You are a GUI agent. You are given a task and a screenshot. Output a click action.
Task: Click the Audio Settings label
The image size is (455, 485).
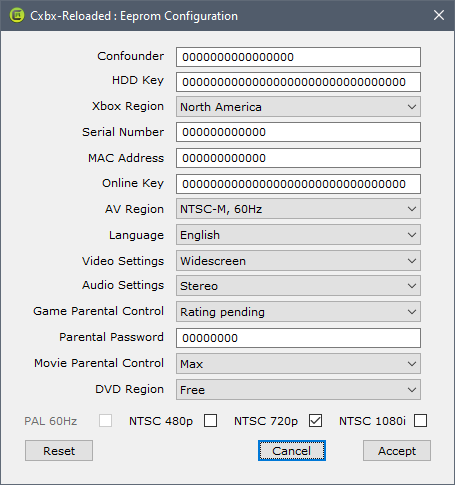coord(123,285)
